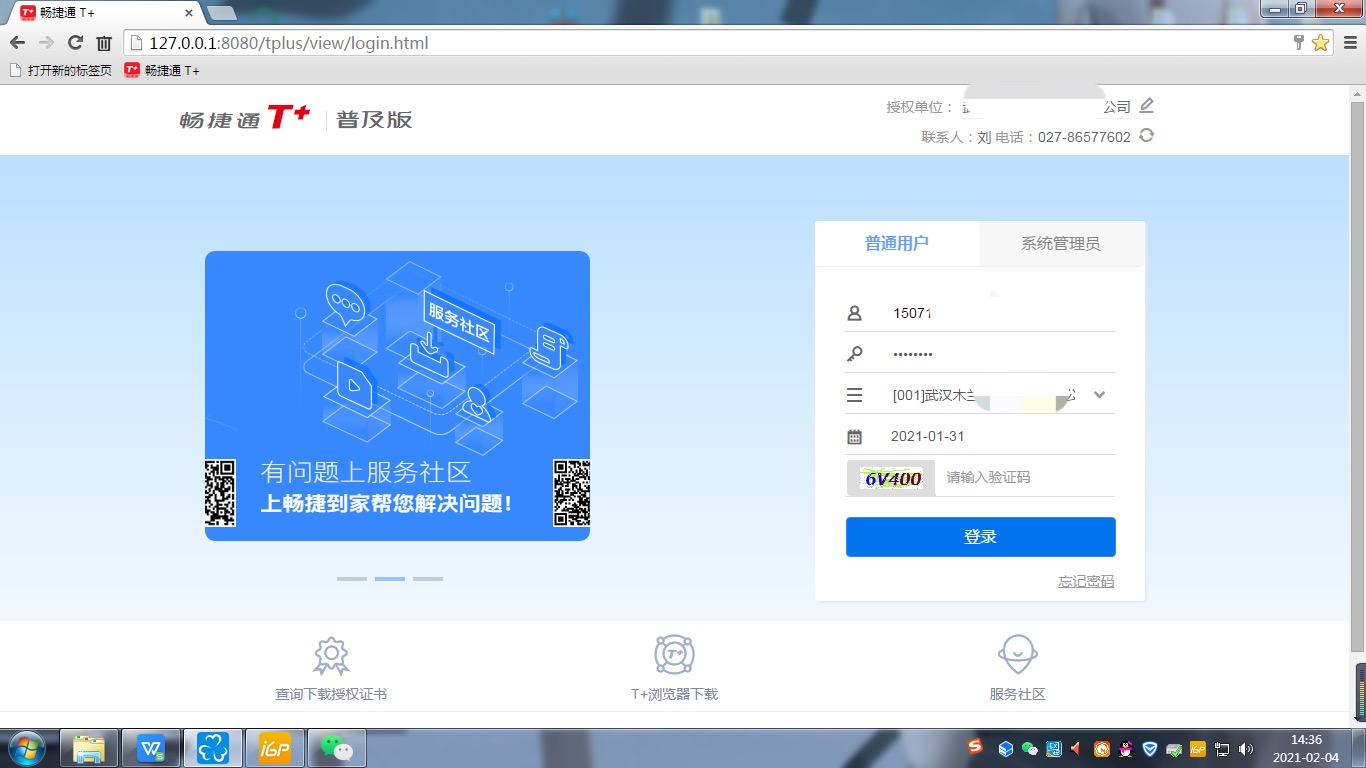Click the speaker volume tray icon
This screenshot has width=1366, height=768.
coord(1245,748)
